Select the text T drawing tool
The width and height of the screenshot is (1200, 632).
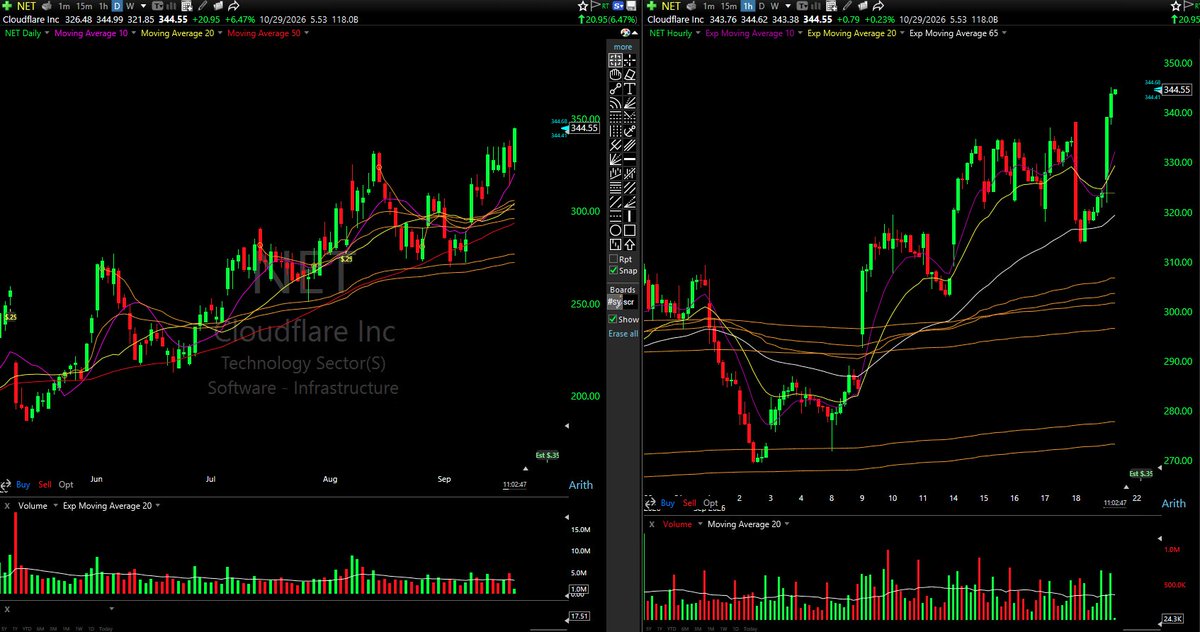click(630, 89)
